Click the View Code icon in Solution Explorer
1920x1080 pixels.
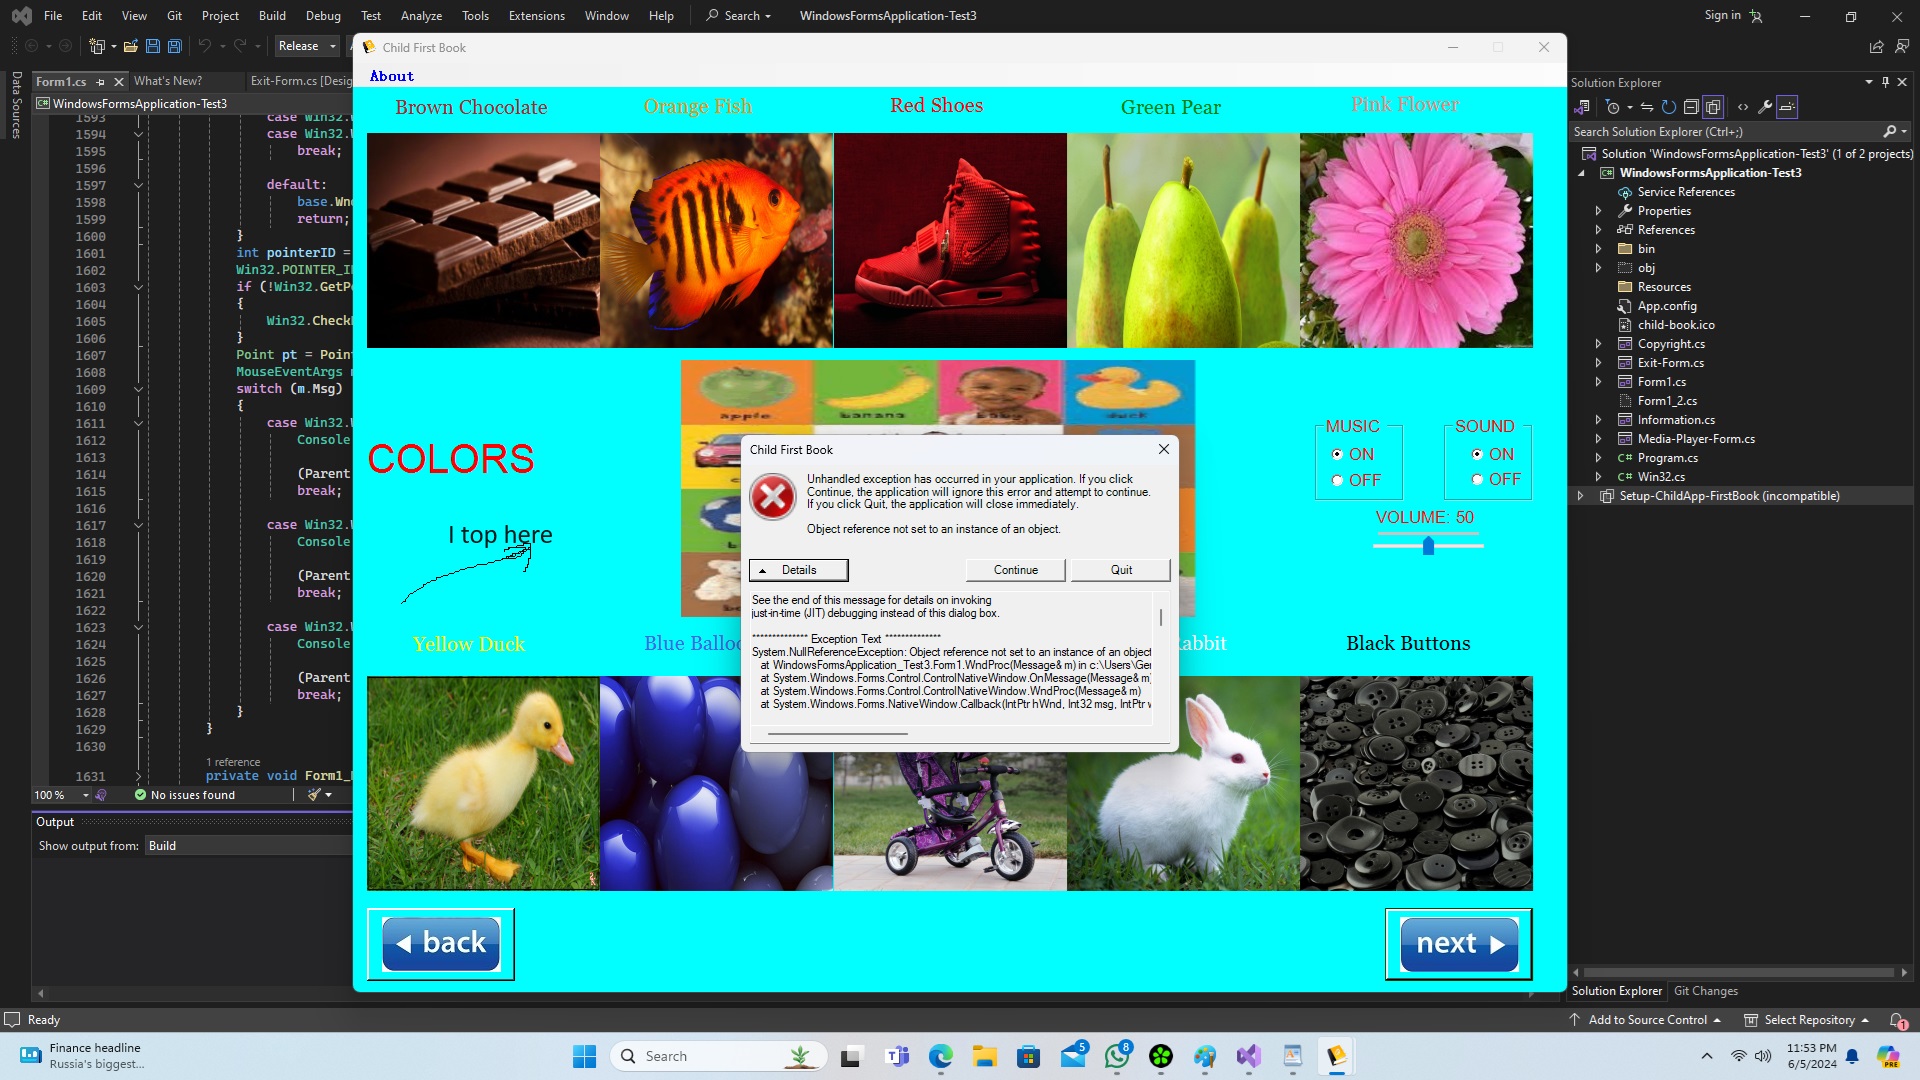(1743, 107)
